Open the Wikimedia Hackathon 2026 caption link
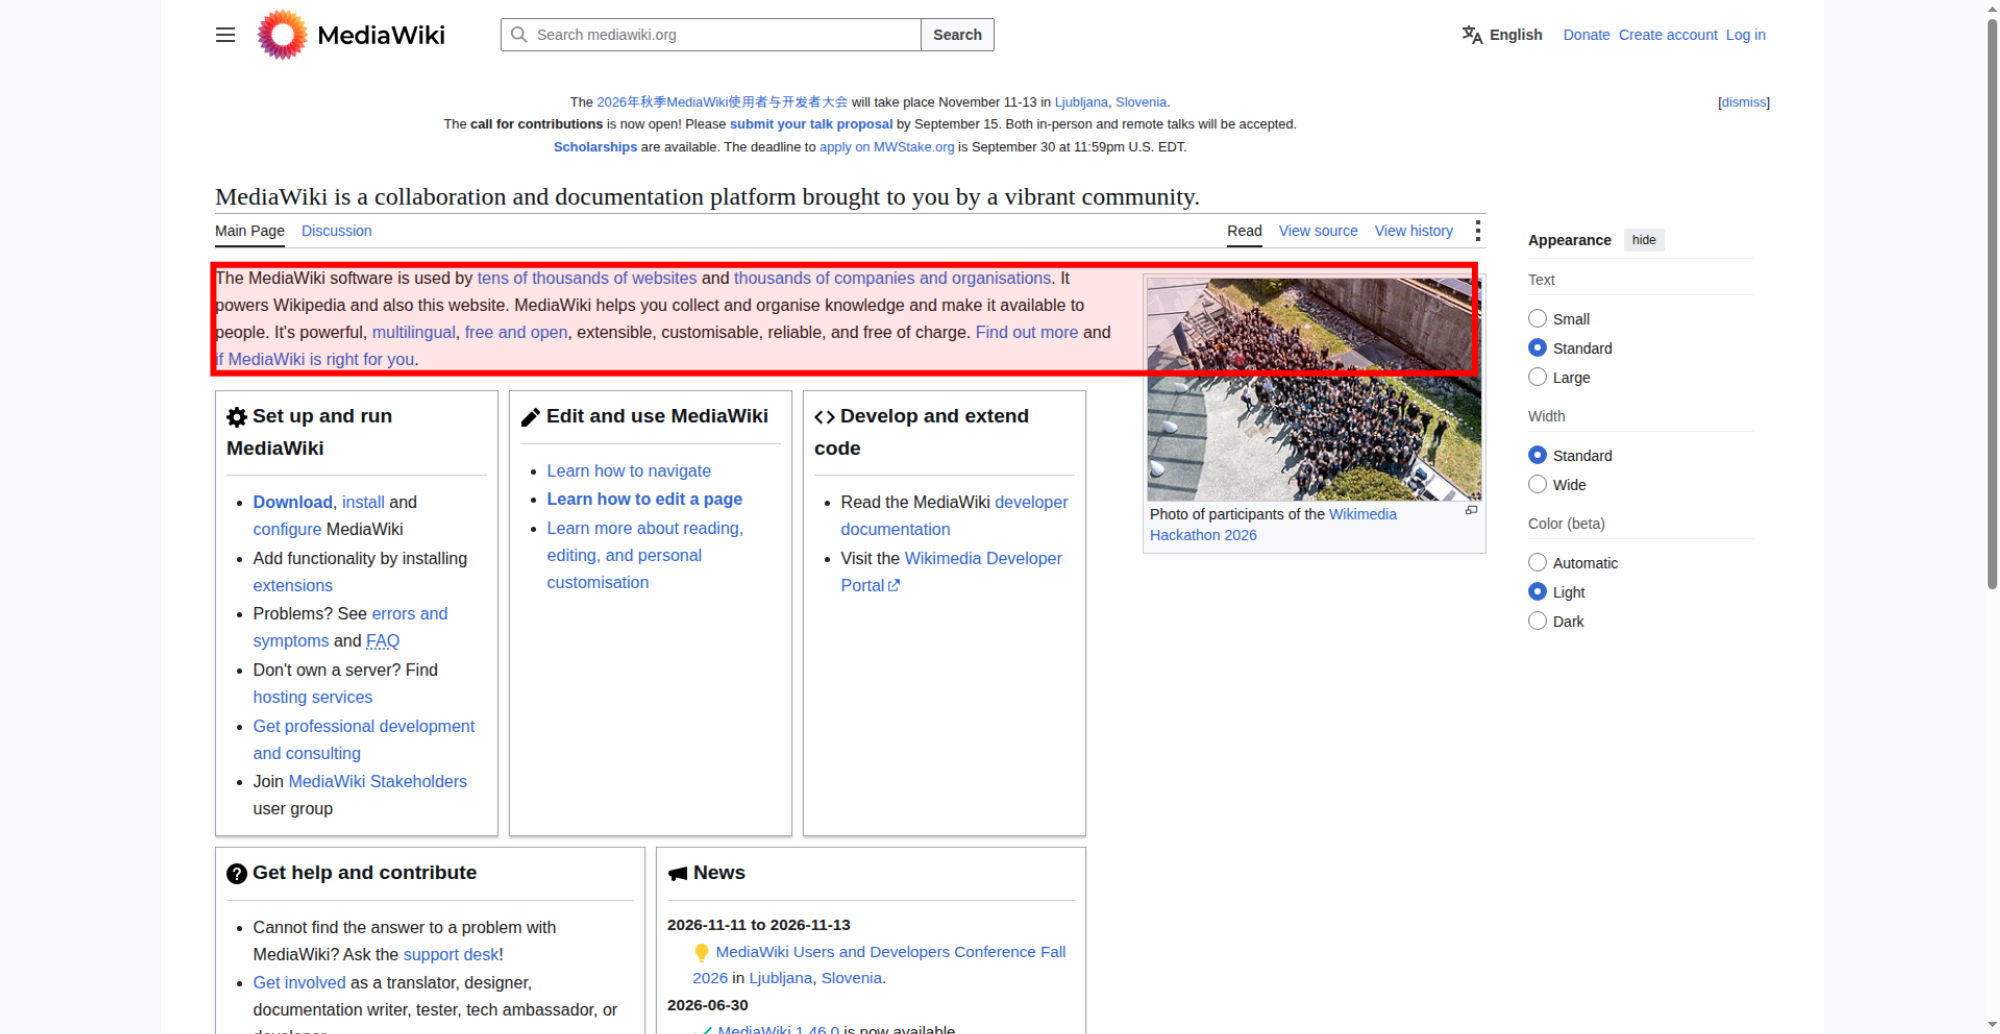This screenshot has width=2000, height=1034. click(1273, 525)
